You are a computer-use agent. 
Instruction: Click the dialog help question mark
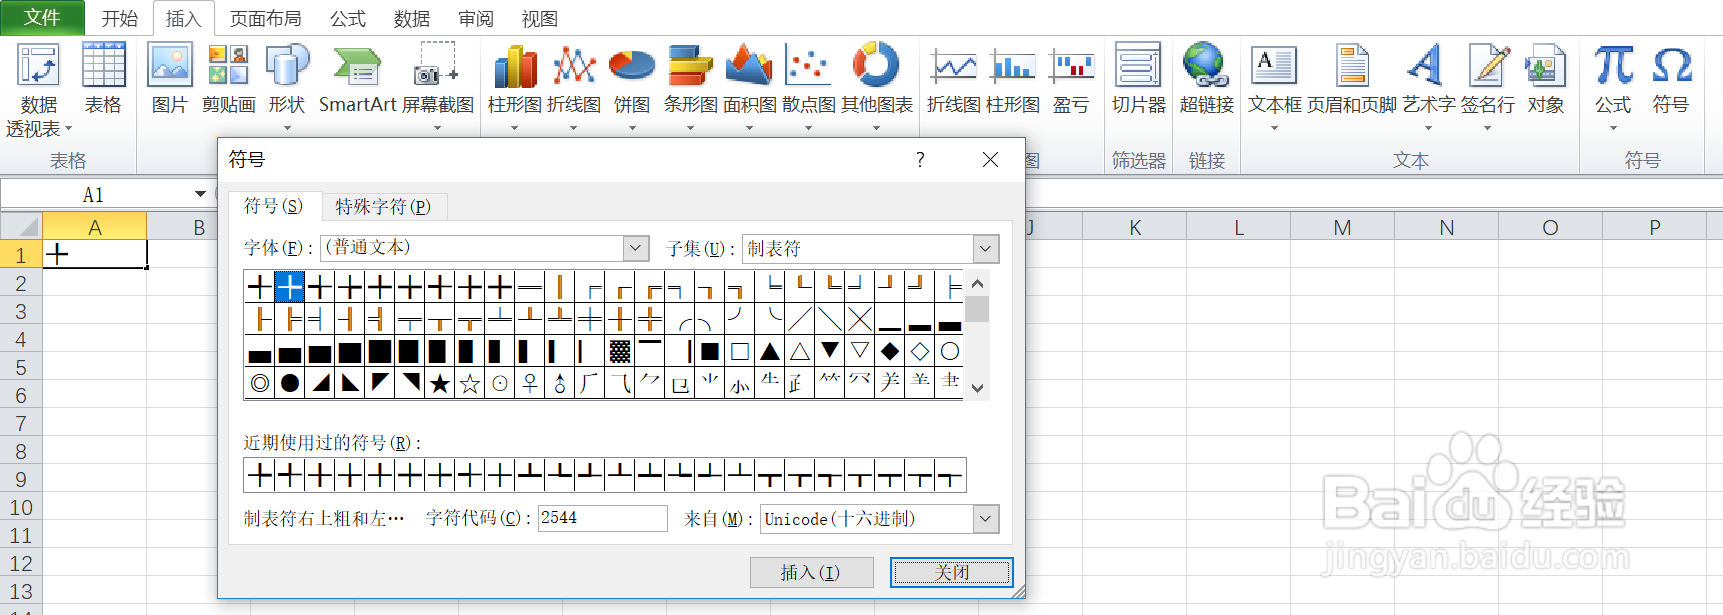coord(920,160)
